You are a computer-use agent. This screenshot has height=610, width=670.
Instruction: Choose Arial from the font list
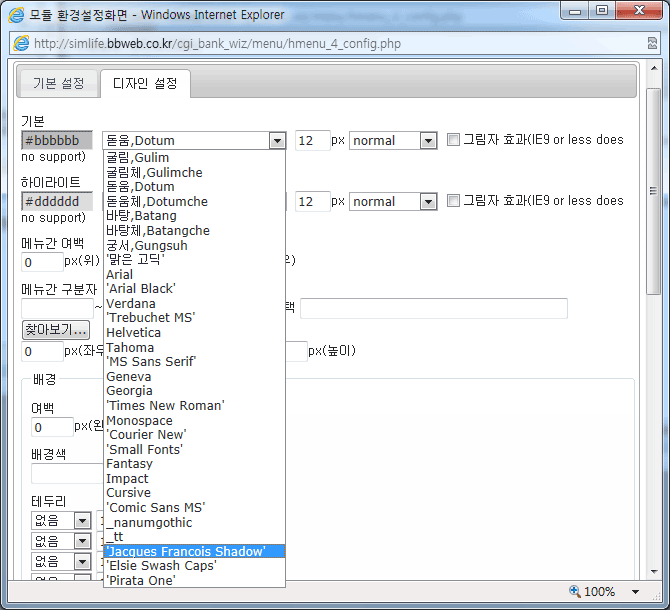pyautogui.click(x=194, y=274)
